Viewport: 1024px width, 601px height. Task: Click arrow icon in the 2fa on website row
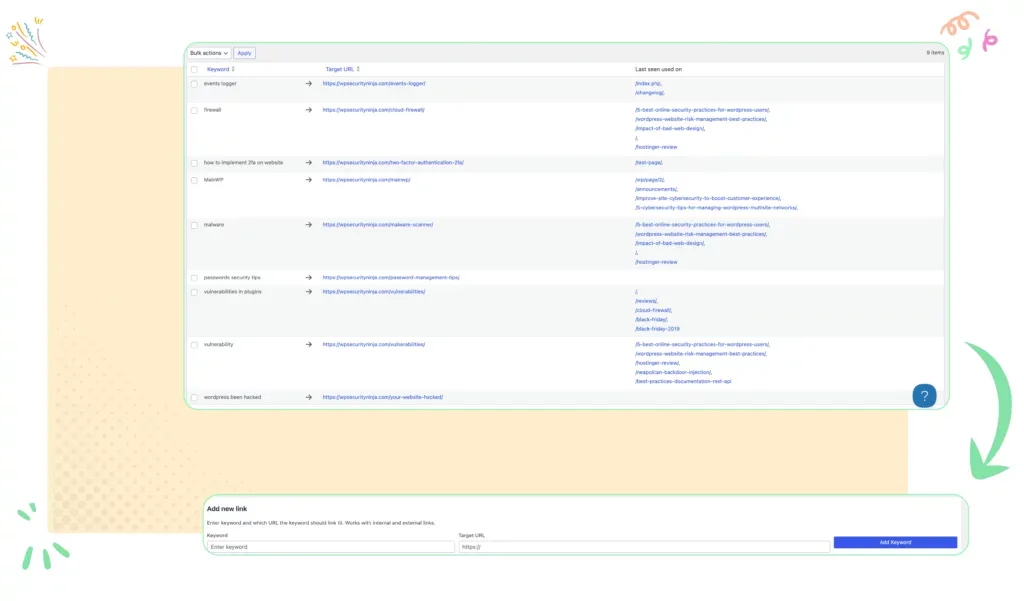308,163
